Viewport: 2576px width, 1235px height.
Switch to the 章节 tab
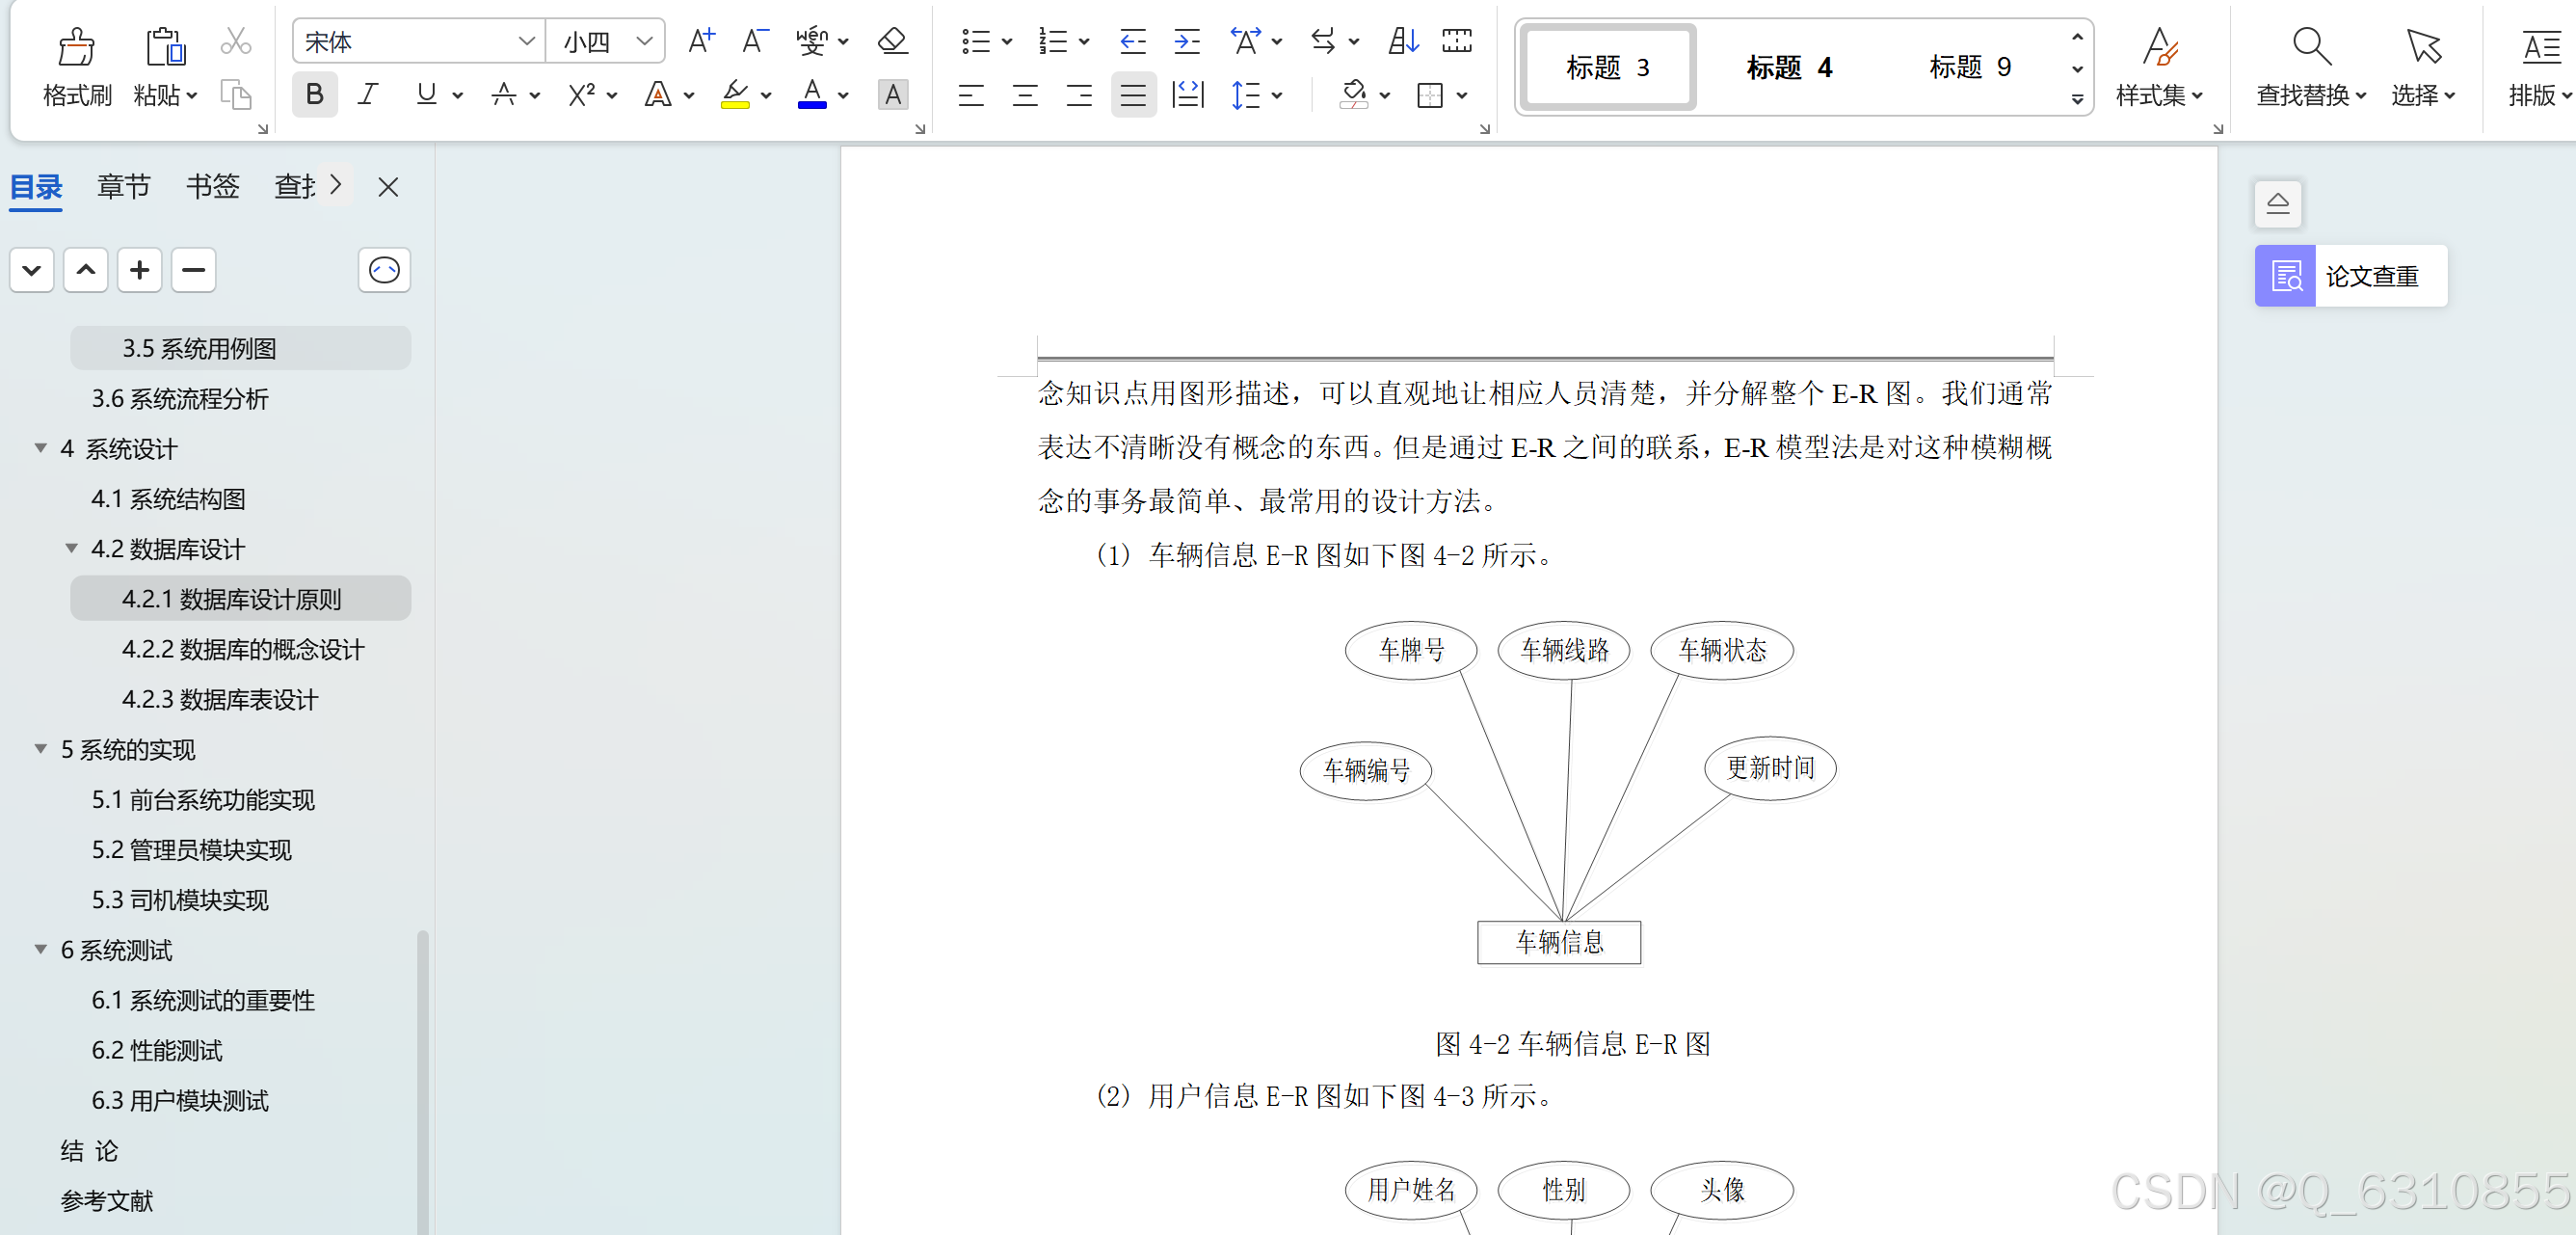(x=124, y=187)
